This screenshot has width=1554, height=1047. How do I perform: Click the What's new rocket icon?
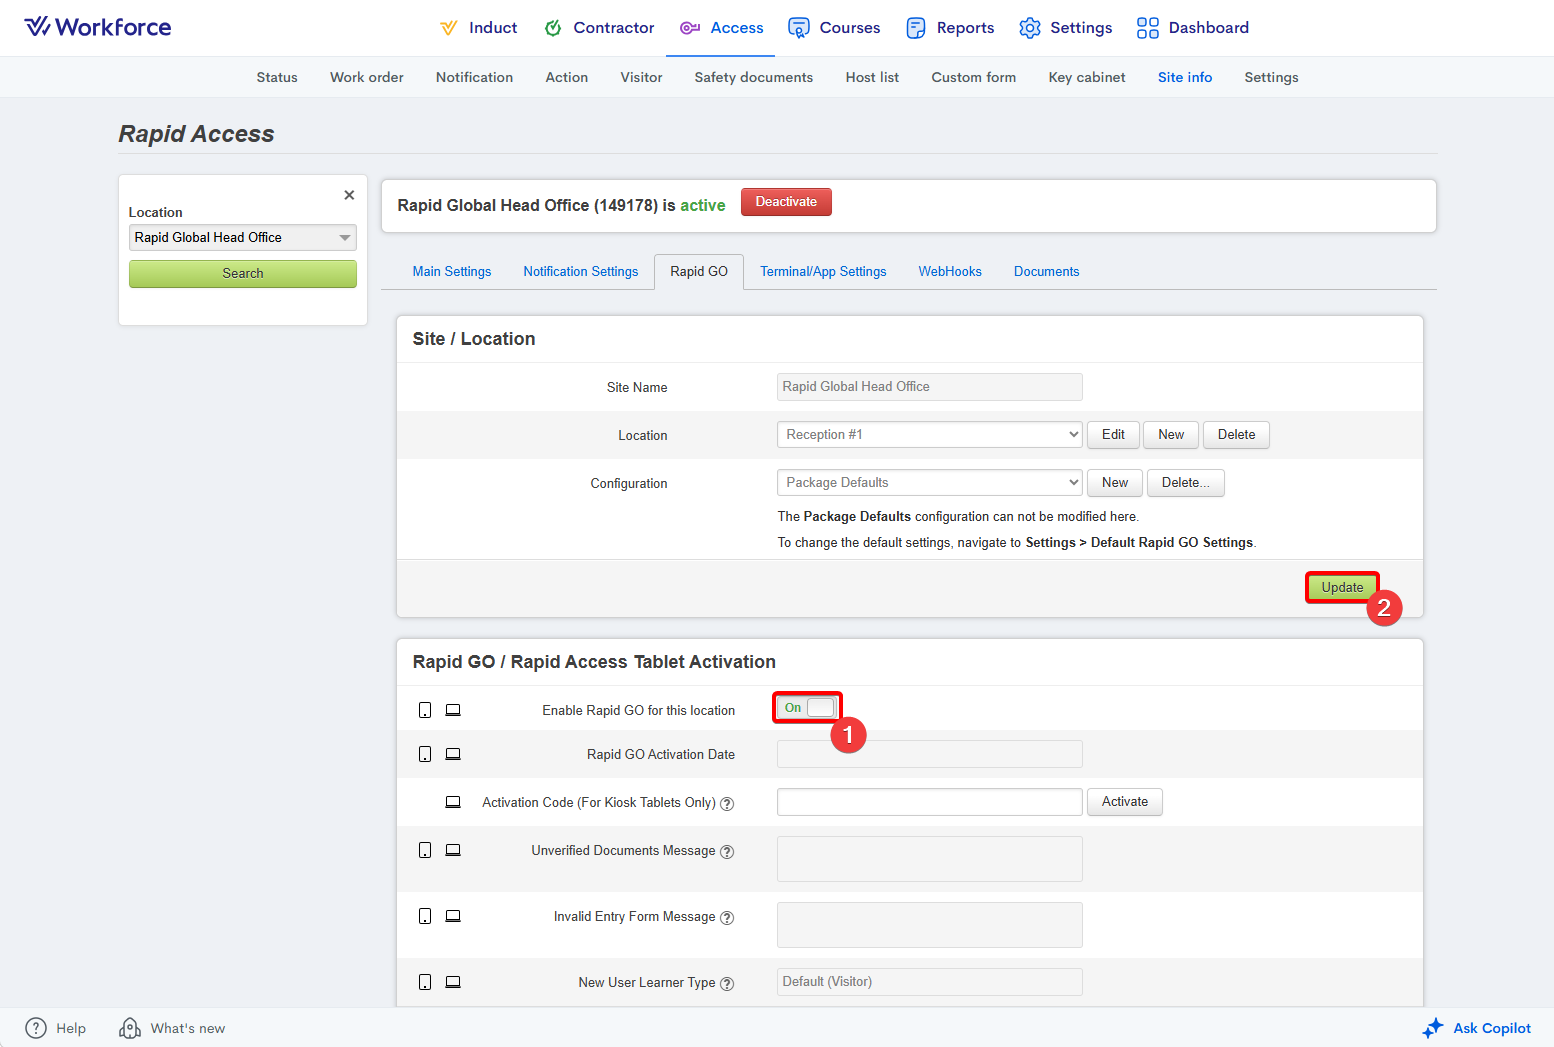point(130,1028)
